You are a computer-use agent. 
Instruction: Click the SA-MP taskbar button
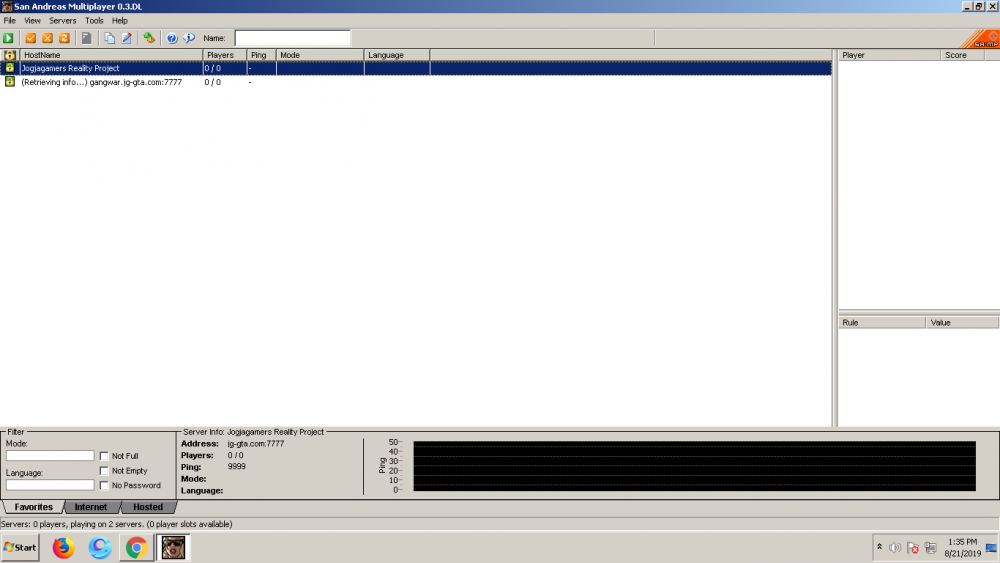point(173,548)
